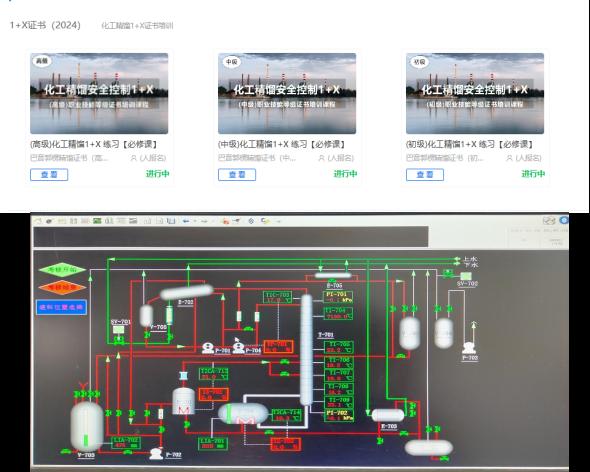Click pump P-701 icon
The image size is (590, 472).
[208, 348]
